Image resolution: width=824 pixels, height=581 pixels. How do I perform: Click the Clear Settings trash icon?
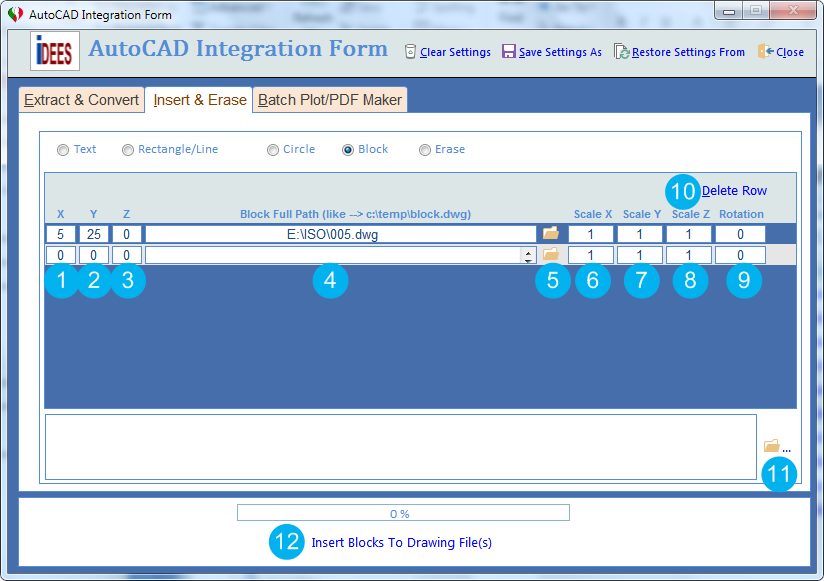410,51
